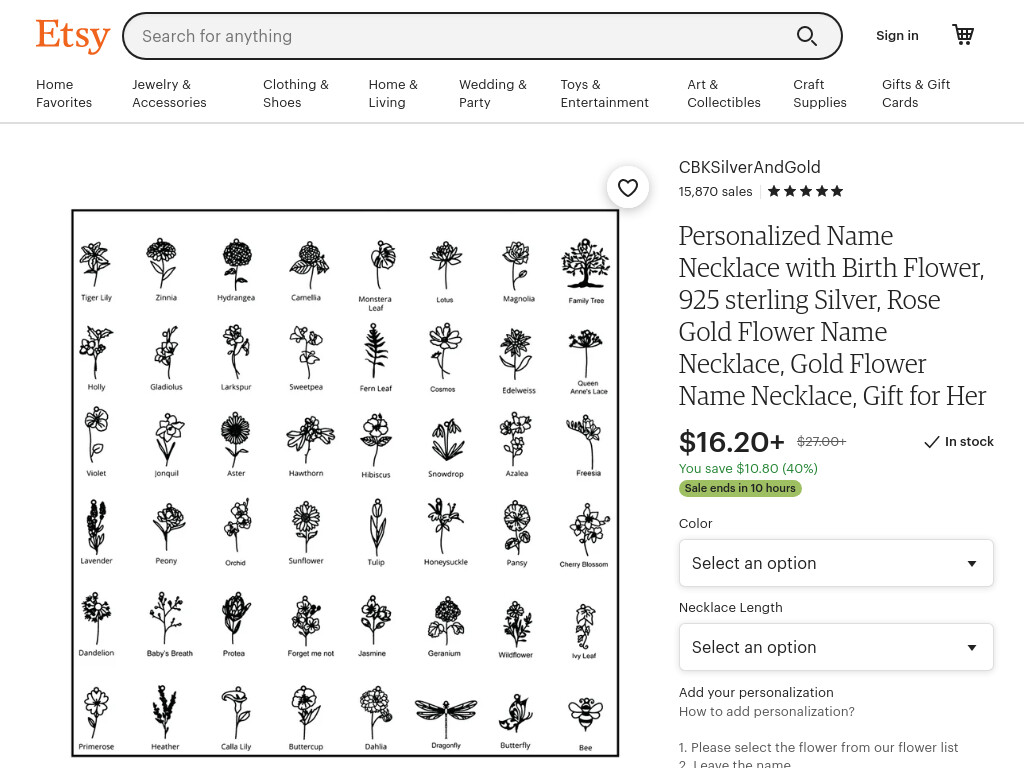
Task: Open the Necklace Length dropdown
Action: pyautogui.click(x=836, y=647)
